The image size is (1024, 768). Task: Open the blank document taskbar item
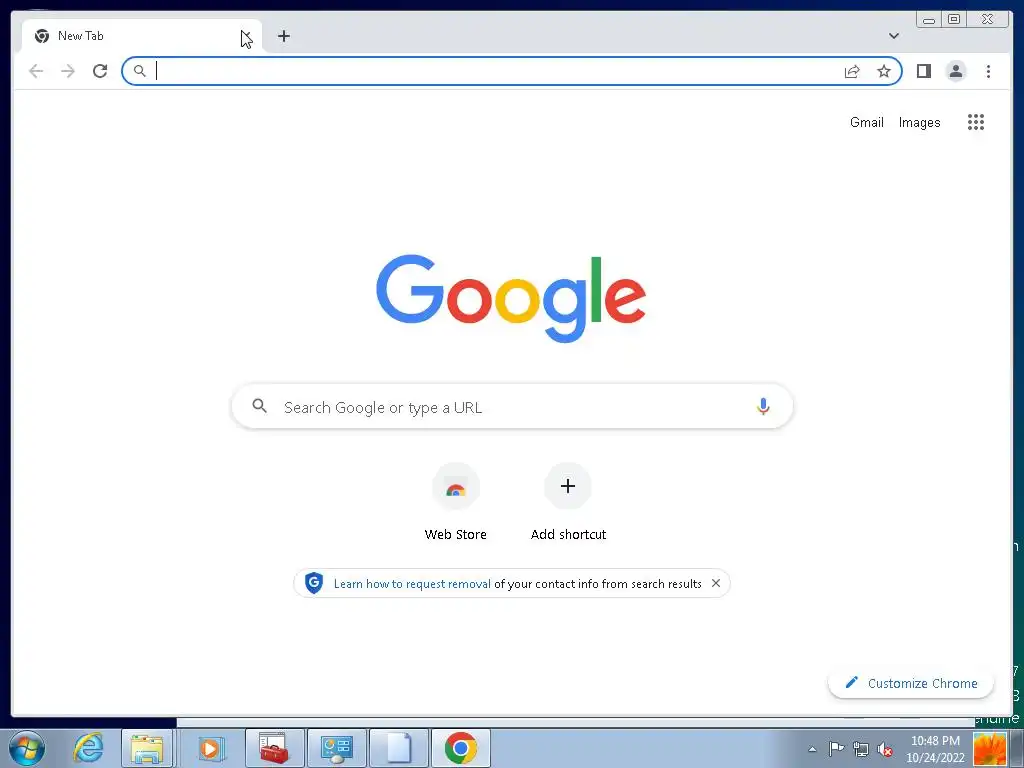(399, 748)
